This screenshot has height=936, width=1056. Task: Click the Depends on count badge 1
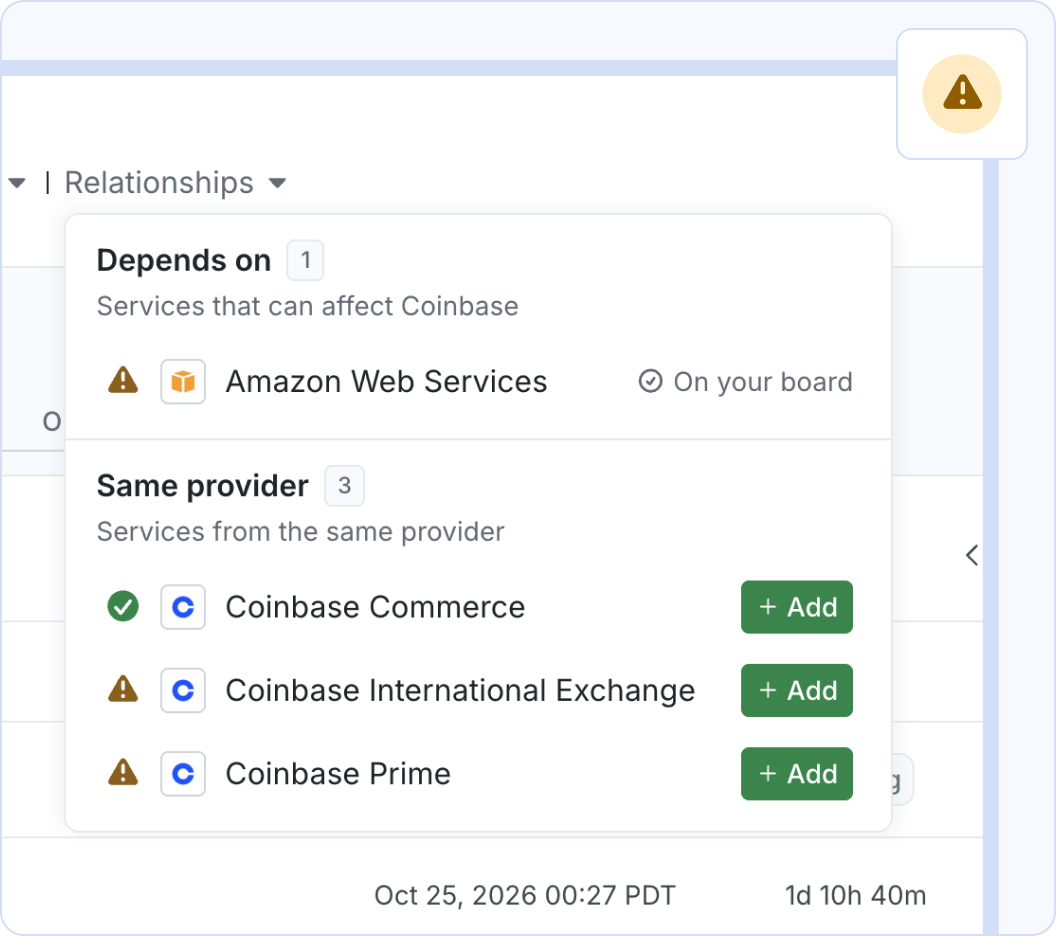(x=305, y=260)
